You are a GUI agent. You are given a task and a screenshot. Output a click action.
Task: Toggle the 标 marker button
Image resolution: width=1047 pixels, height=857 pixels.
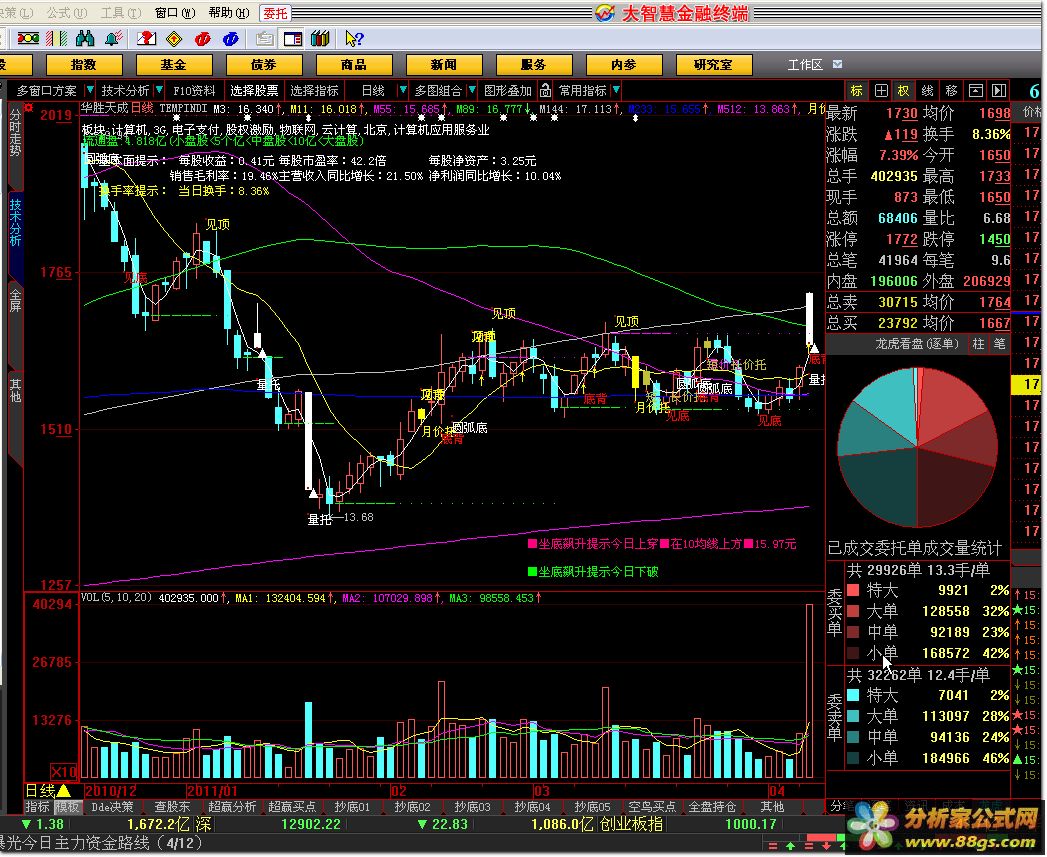click(x=857, y=90)
